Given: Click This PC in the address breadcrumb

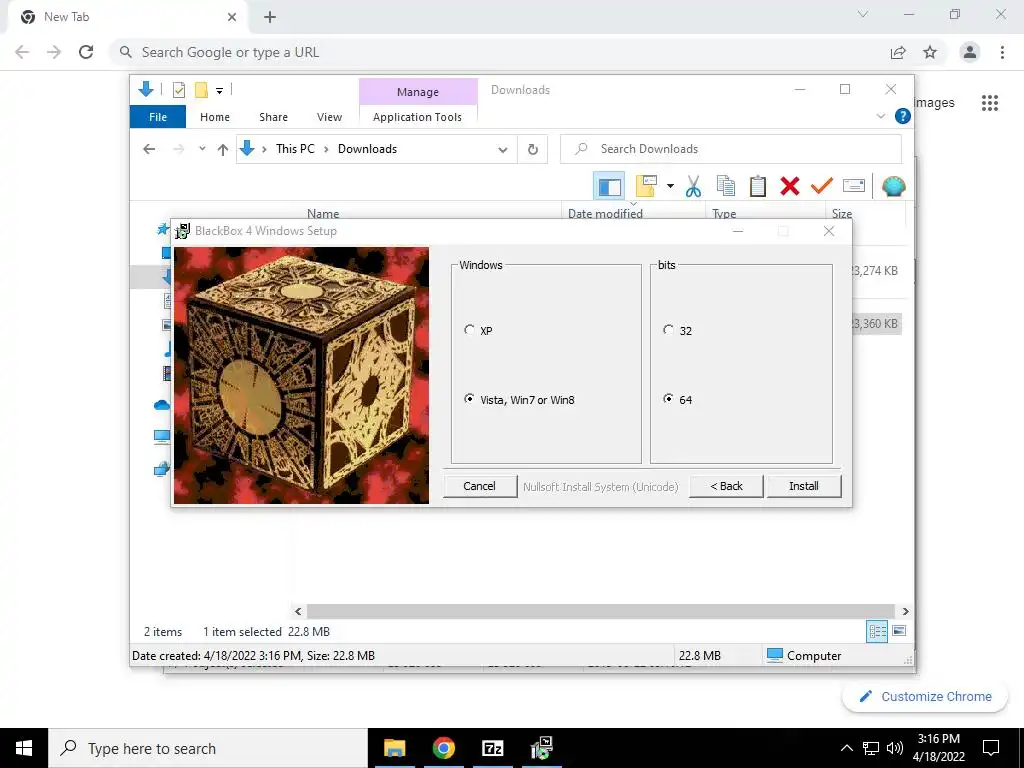Looking at the screenshot, I should click(295, 149).
